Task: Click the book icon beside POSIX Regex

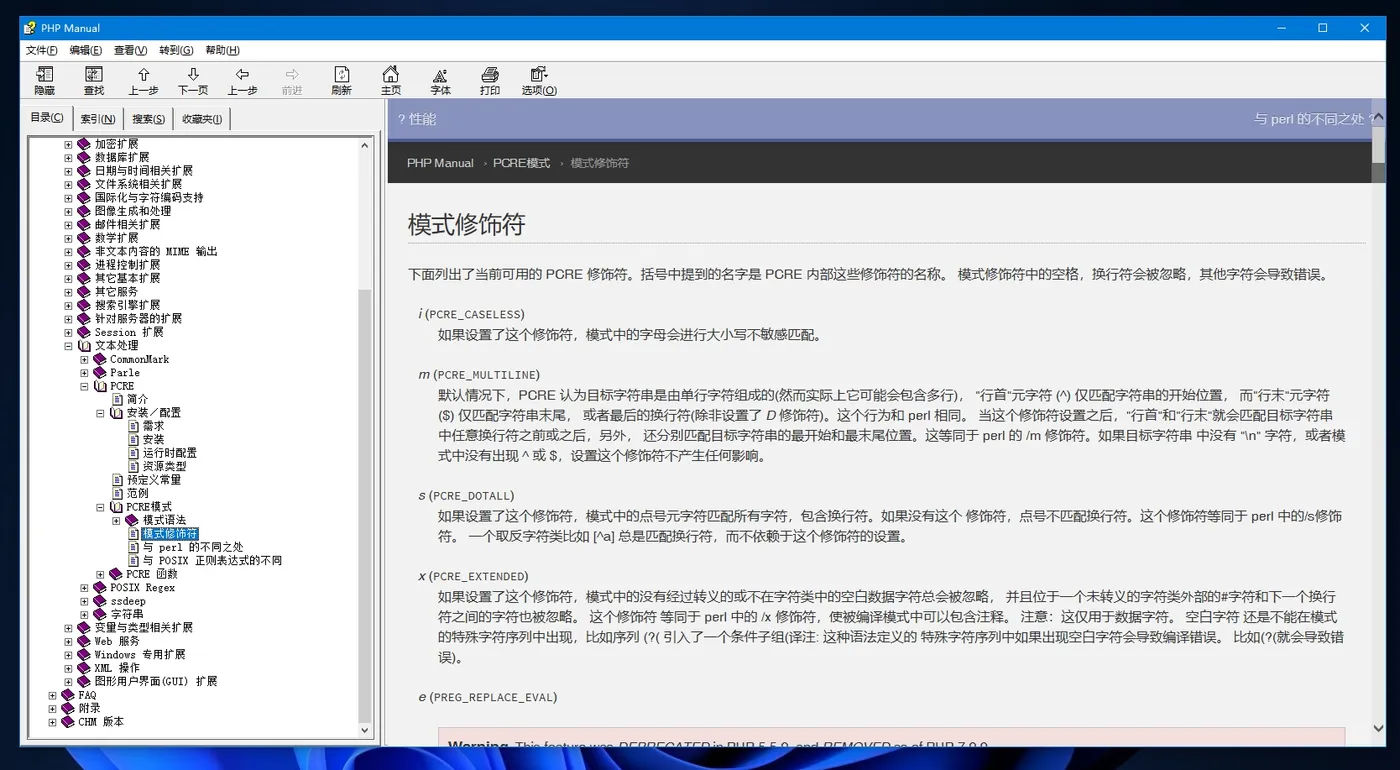Action: coord(100,588)
